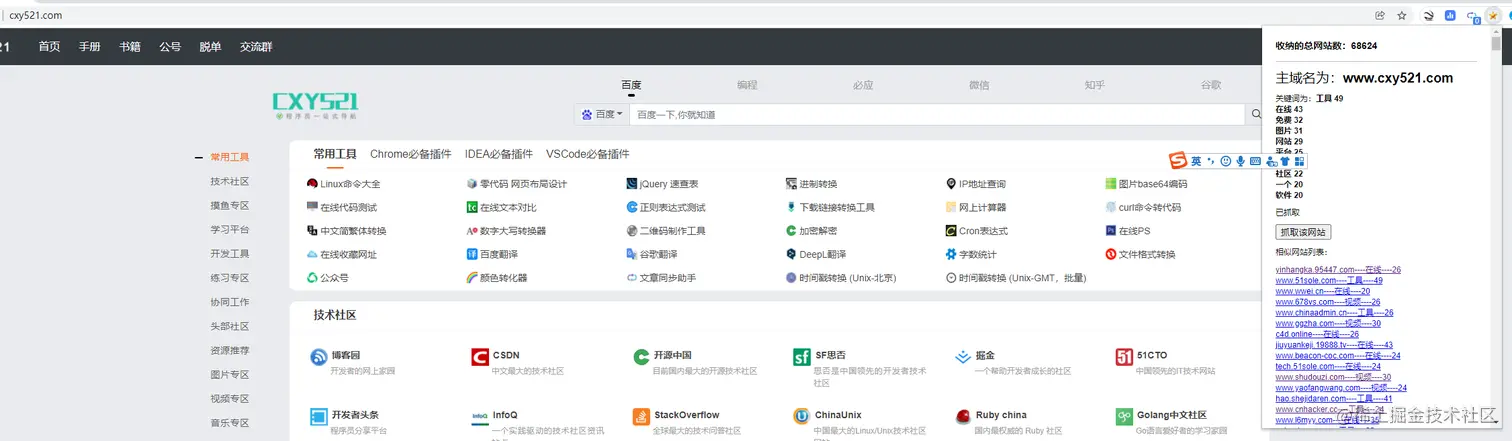Click the search magnifier icon

pos(1256,114)
